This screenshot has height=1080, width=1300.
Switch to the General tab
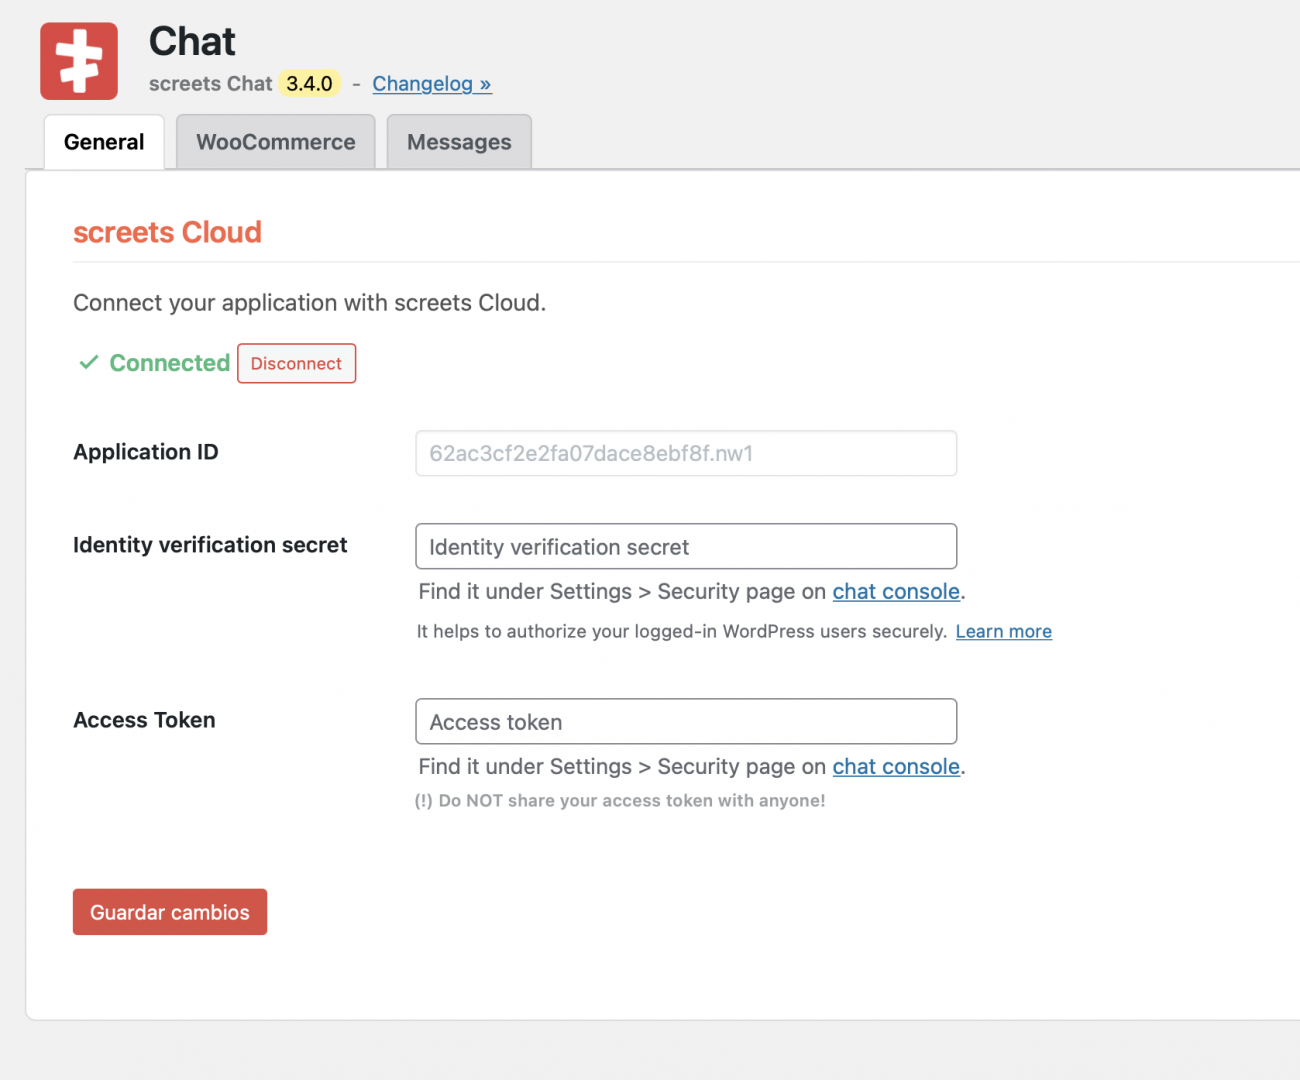pos(104,142)
